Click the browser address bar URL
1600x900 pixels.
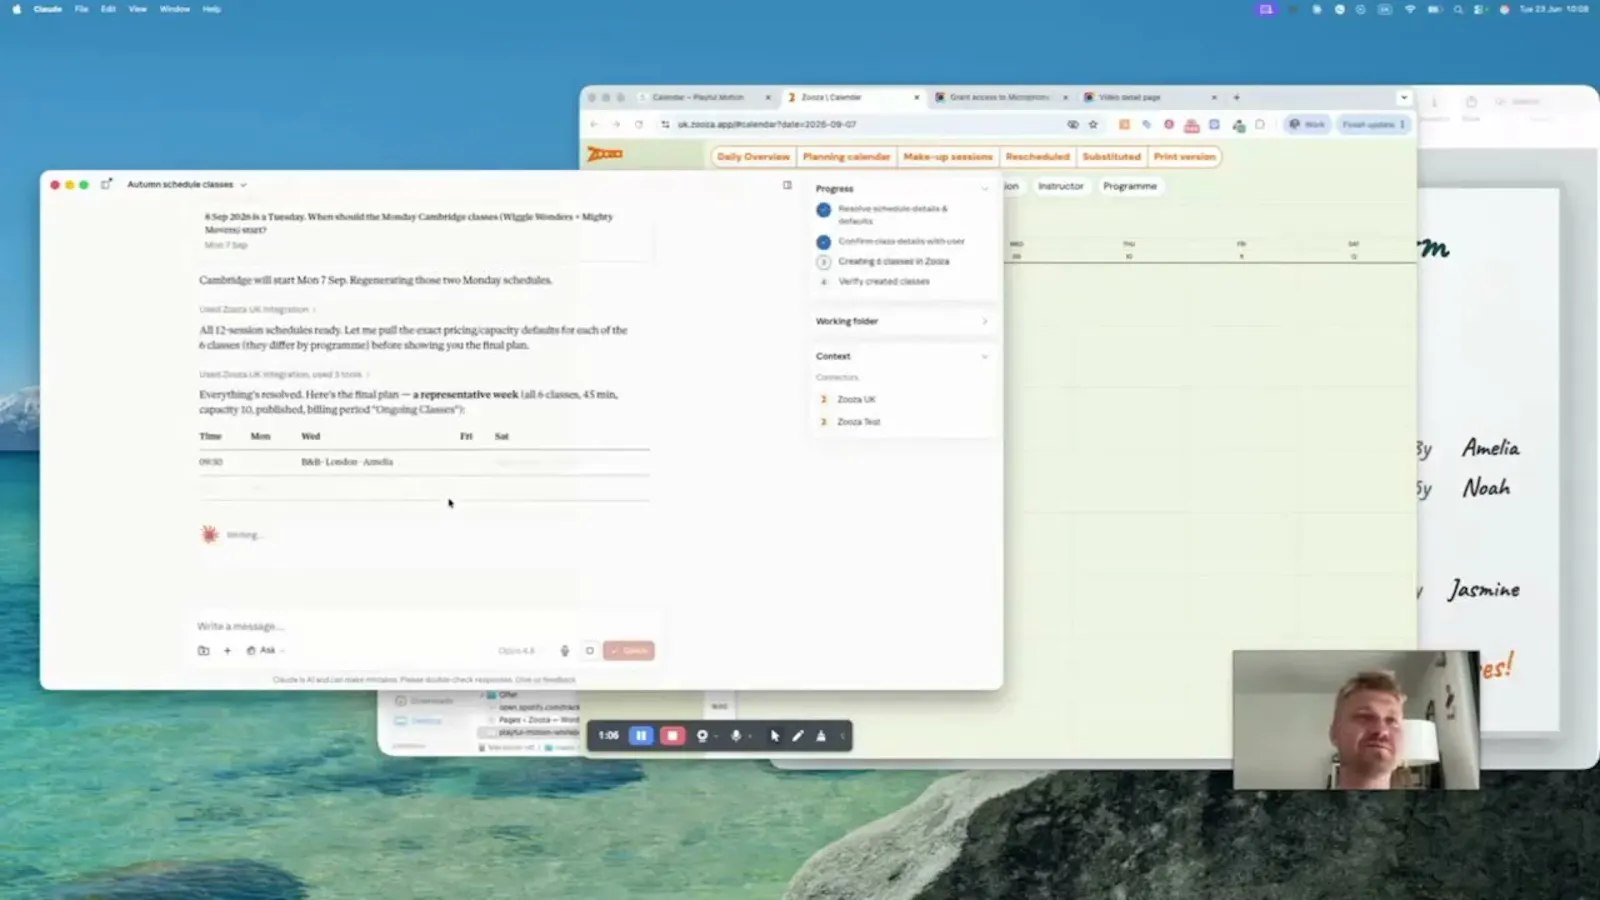[767, 124]
